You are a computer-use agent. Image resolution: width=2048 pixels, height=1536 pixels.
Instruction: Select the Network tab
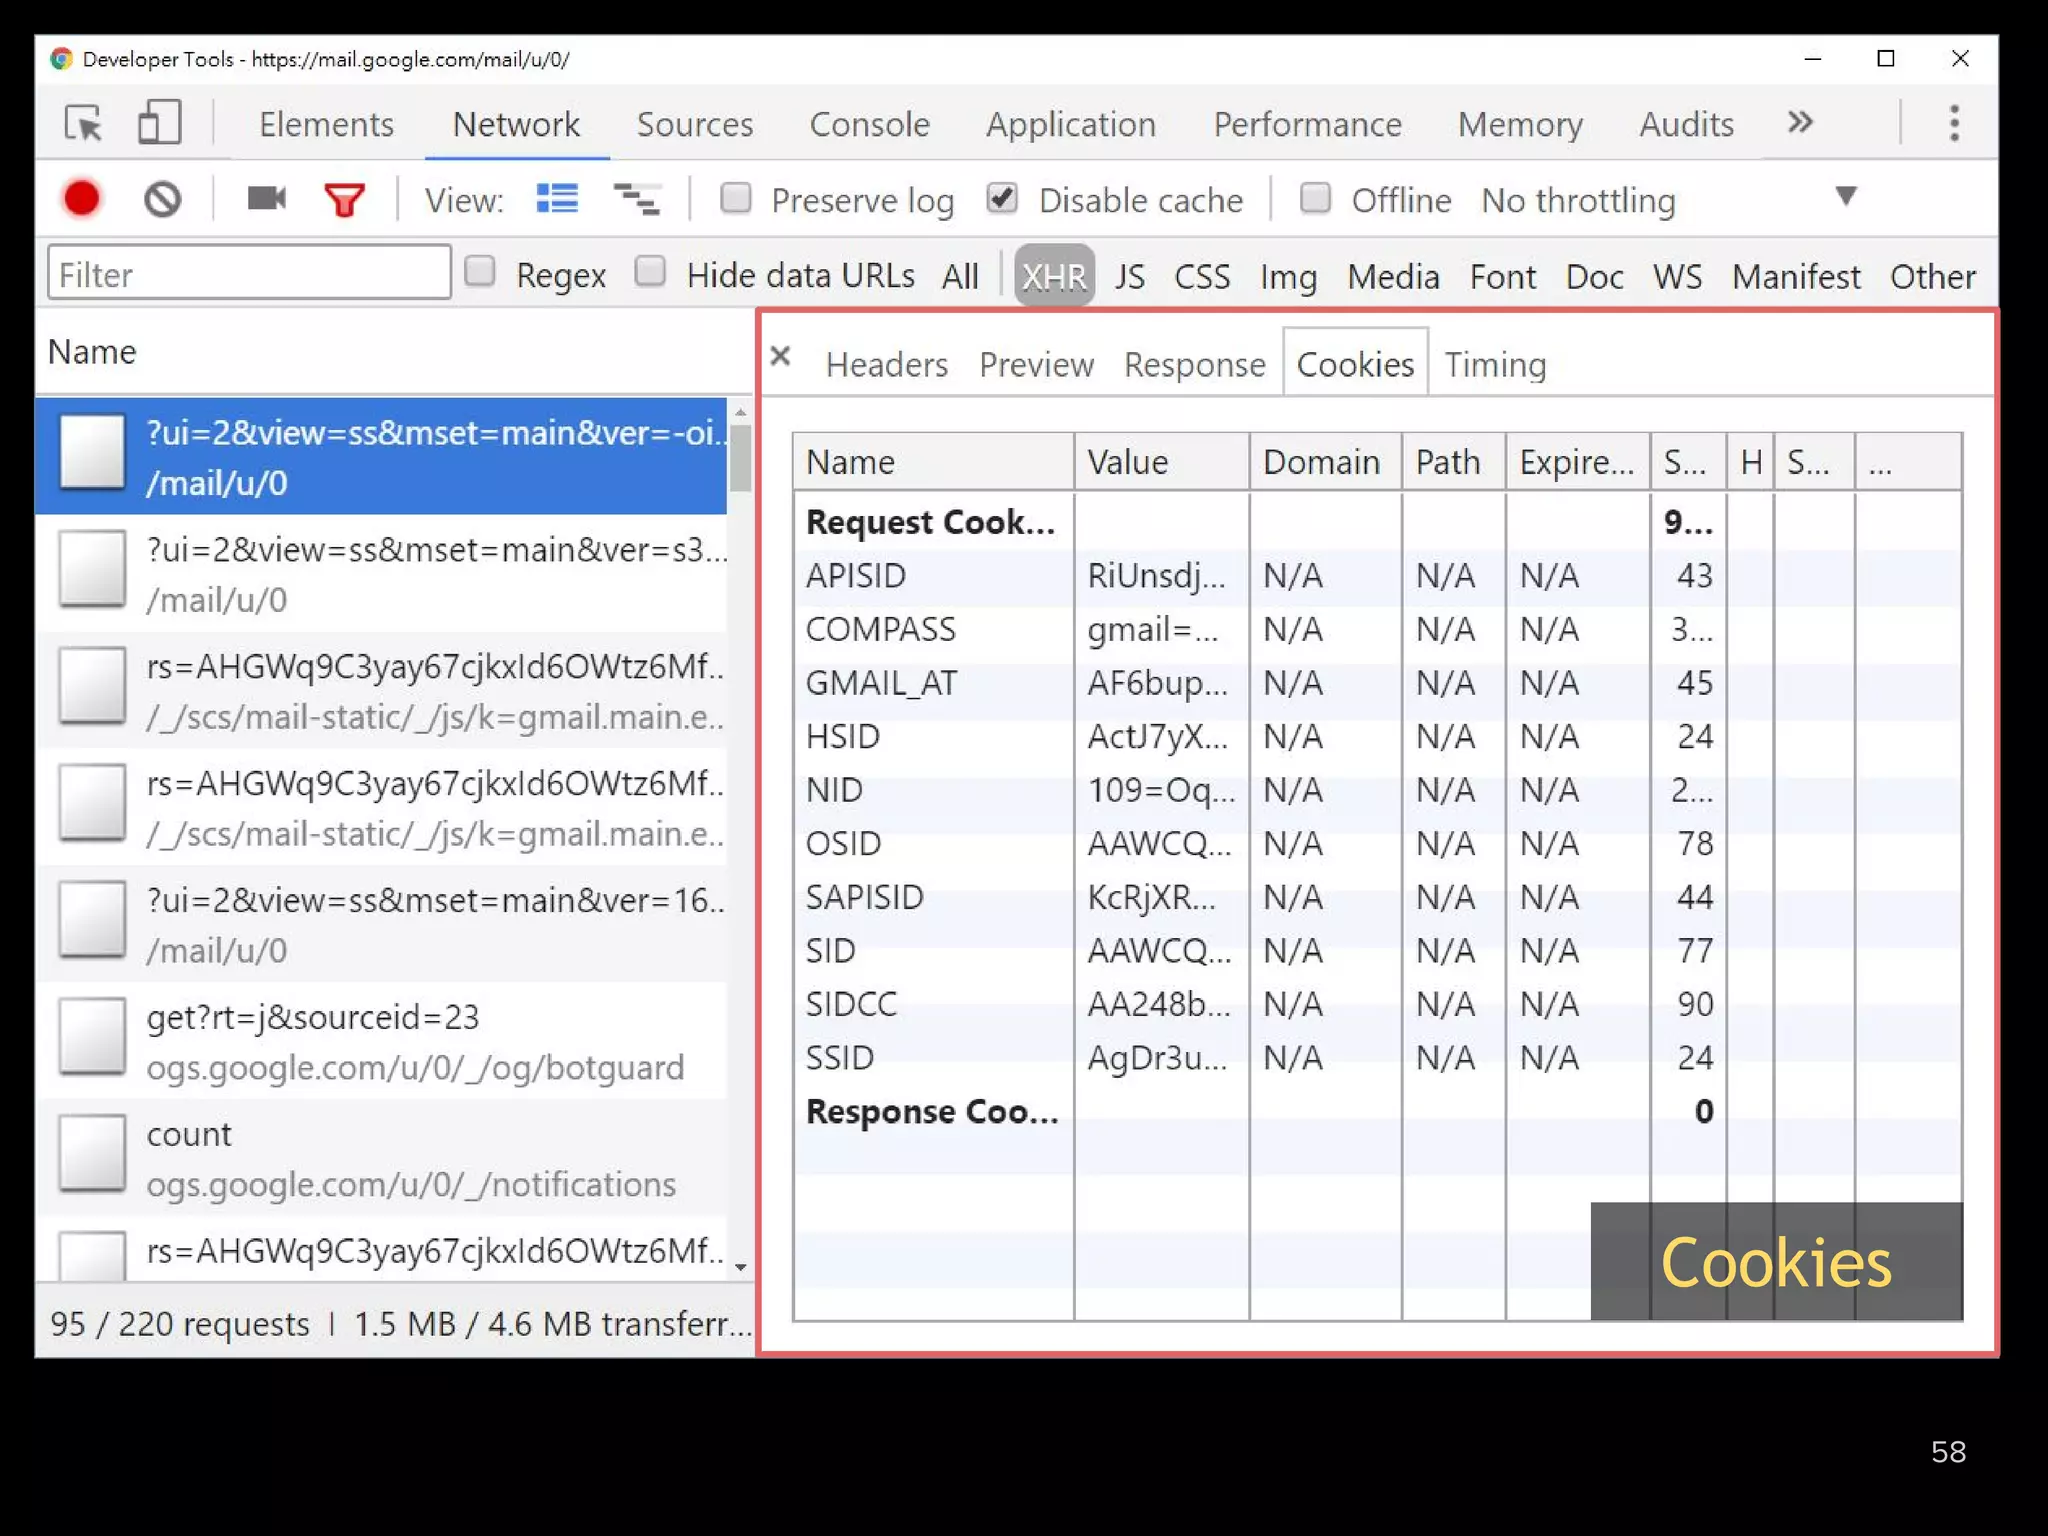tap(516, 124)
